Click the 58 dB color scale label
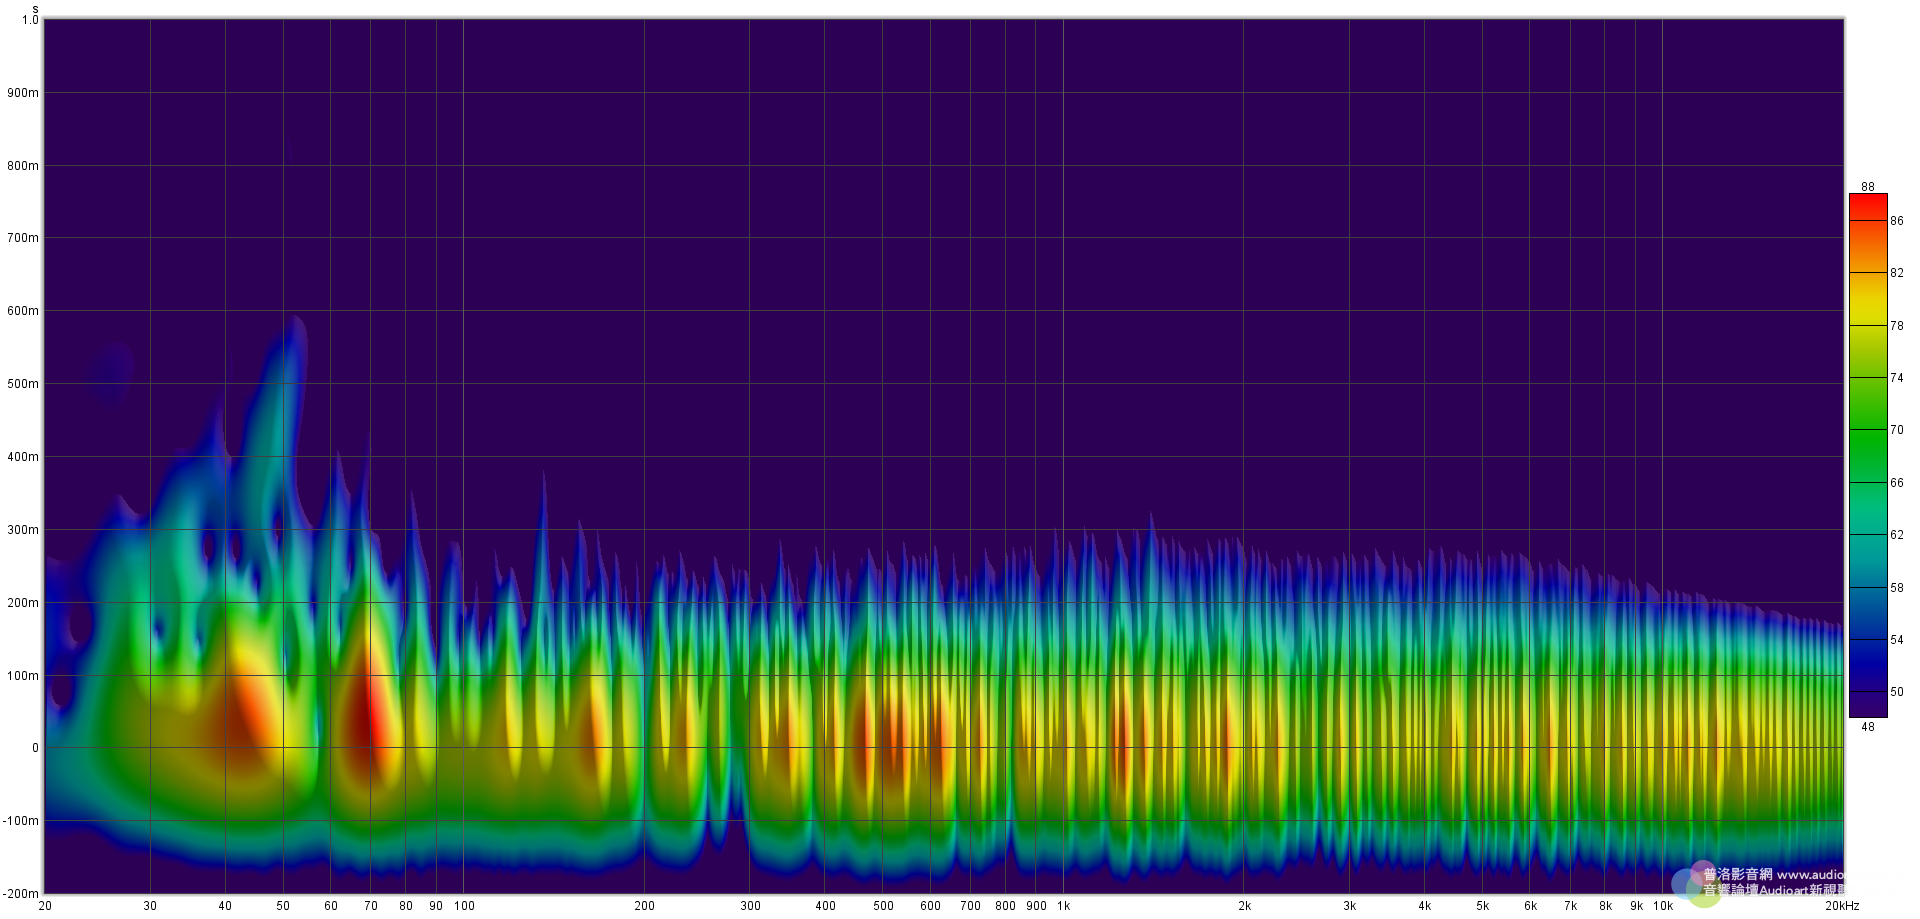Viewport: 1920px width, 919px height. click(x=1897, y=588)
